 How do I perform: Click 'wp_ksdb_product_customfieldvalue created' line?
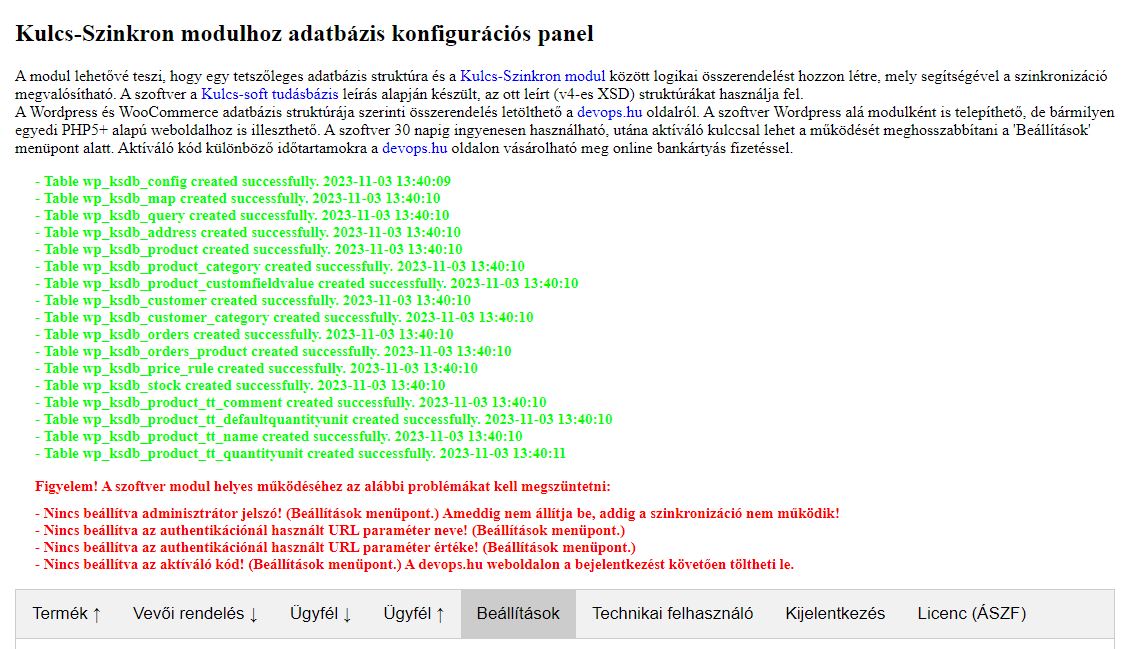[x=306, y=283]
